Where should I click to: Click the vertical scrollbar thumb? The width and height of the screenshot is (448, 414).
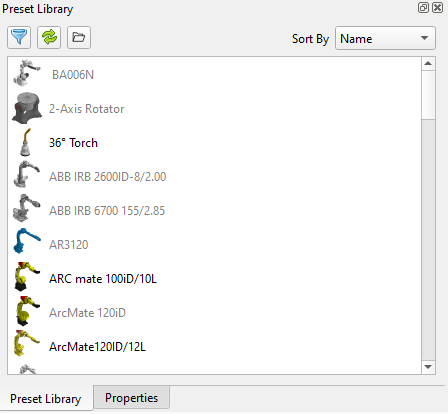point(428,95)
